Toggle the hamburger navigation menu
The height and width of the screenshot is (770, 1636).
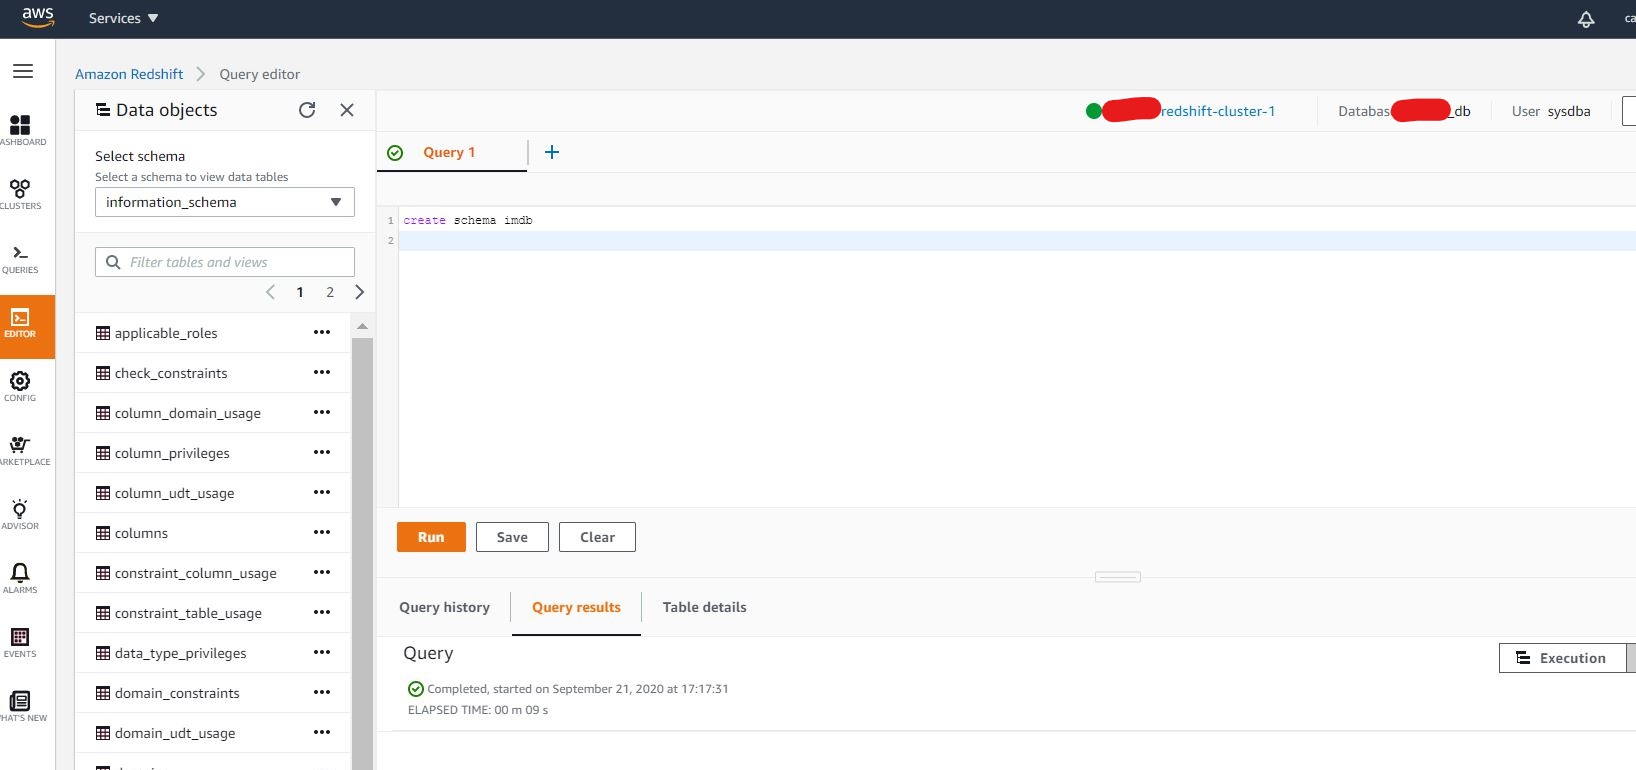(x=23, y=71)
